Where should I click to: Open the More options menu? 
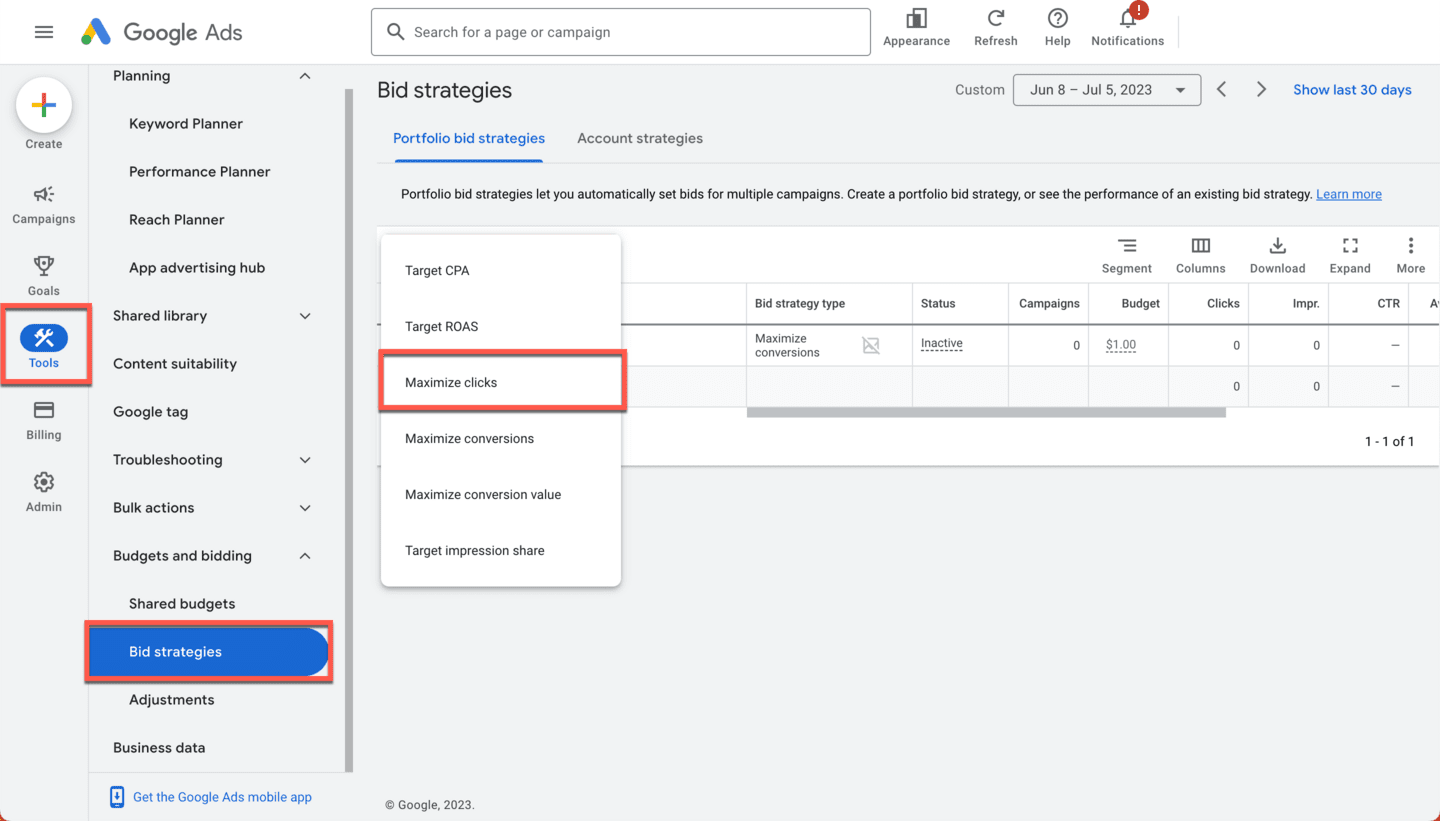(1411, 246)
